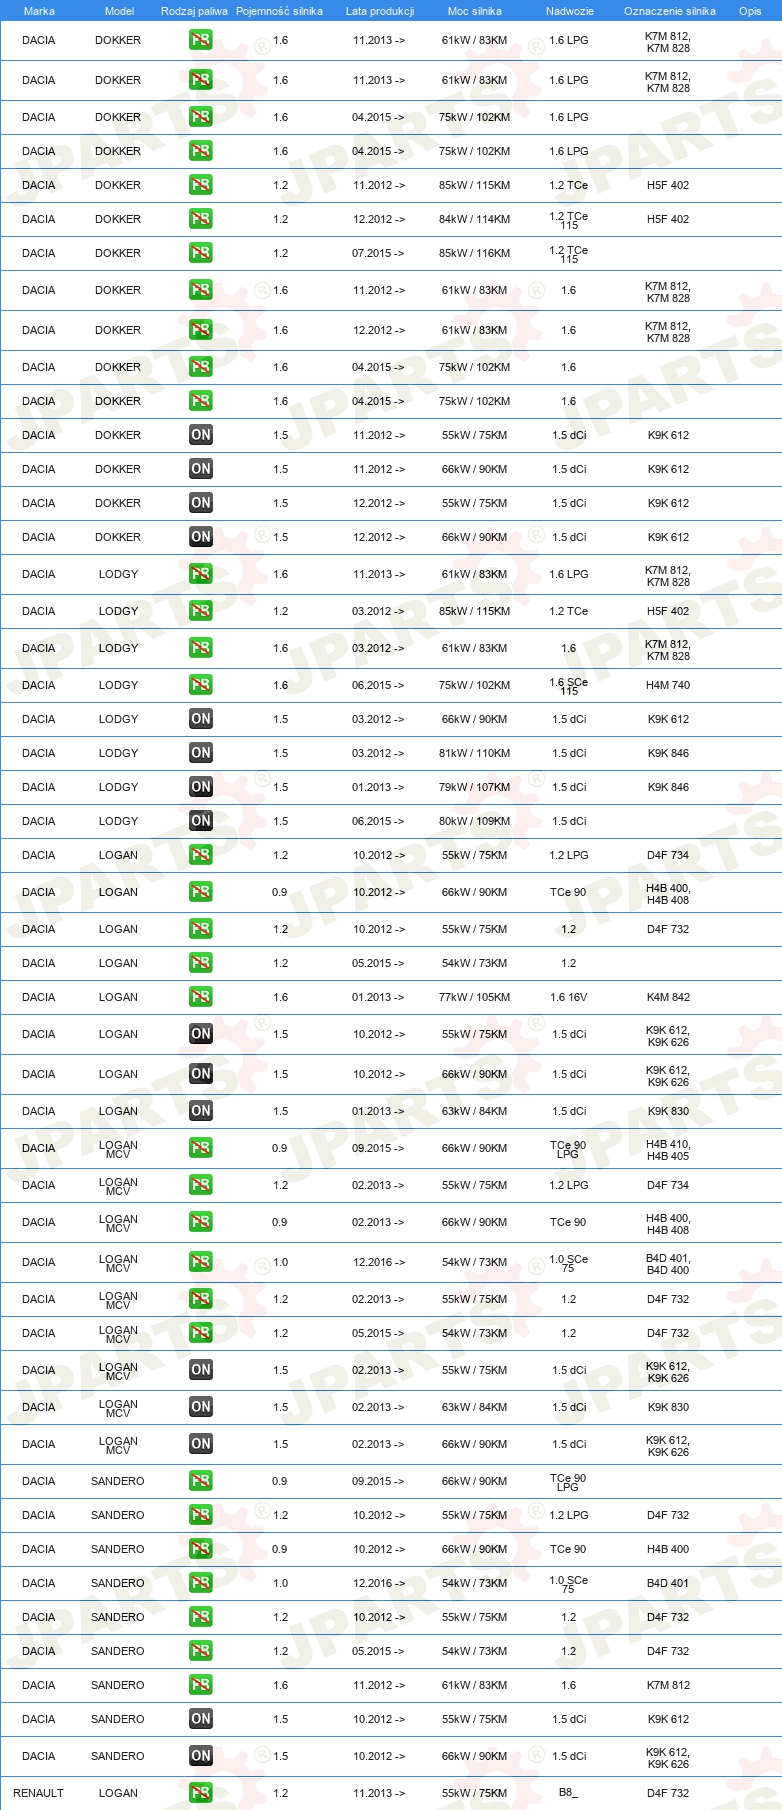Click diesel ON icon in Logan MCV 63kW / 84KM row
The height and width of the screenshot is (1810, 782).
[201, 1407]
